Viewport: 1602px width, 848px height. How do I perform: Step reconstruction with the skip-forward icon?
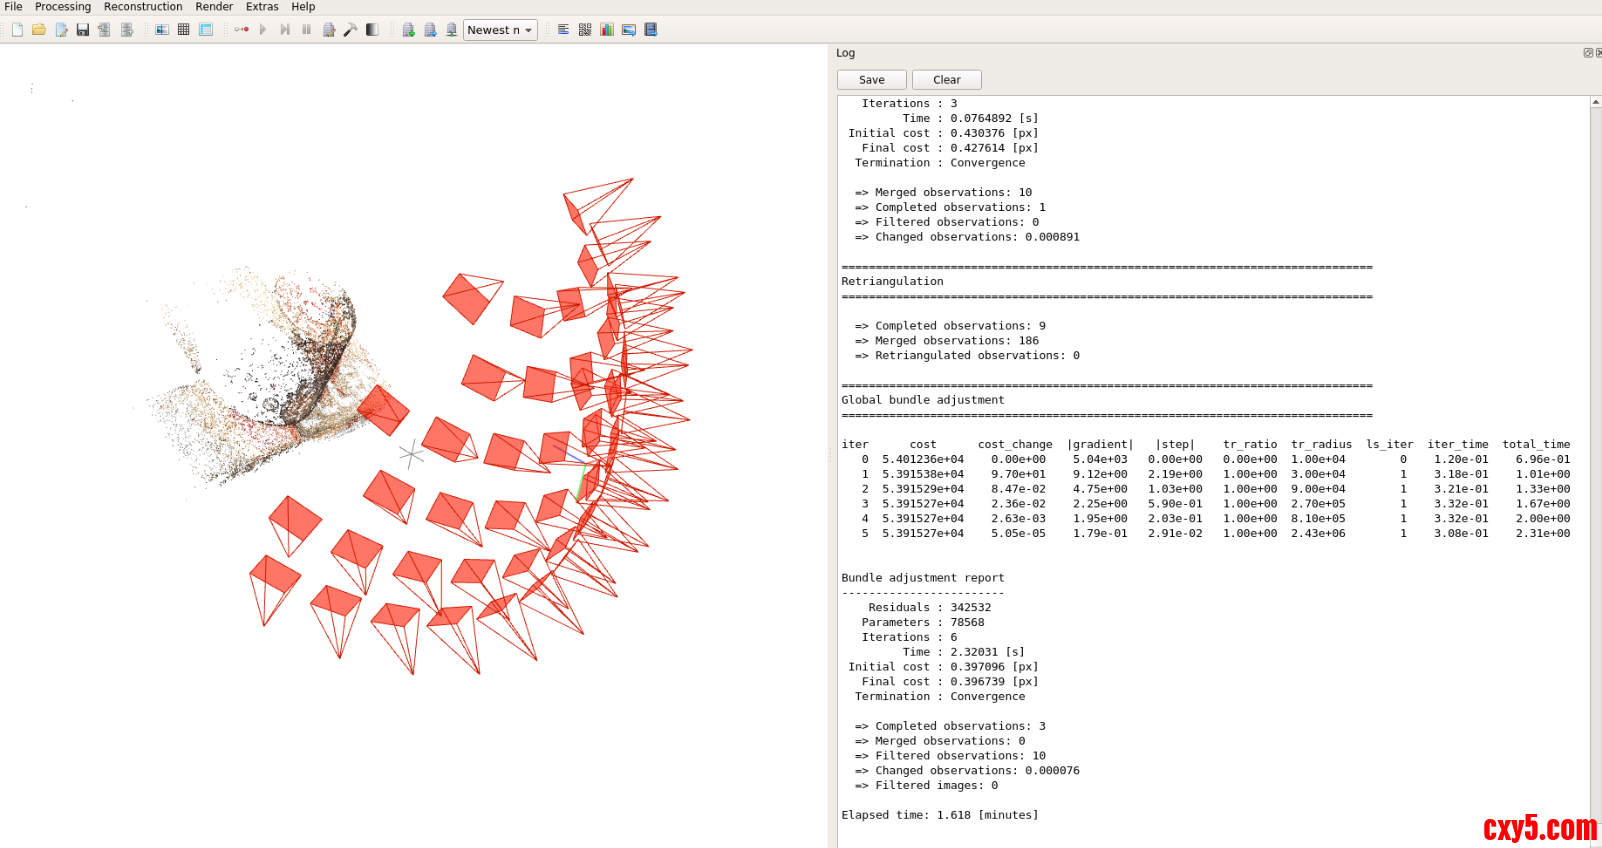click(285, 30)
